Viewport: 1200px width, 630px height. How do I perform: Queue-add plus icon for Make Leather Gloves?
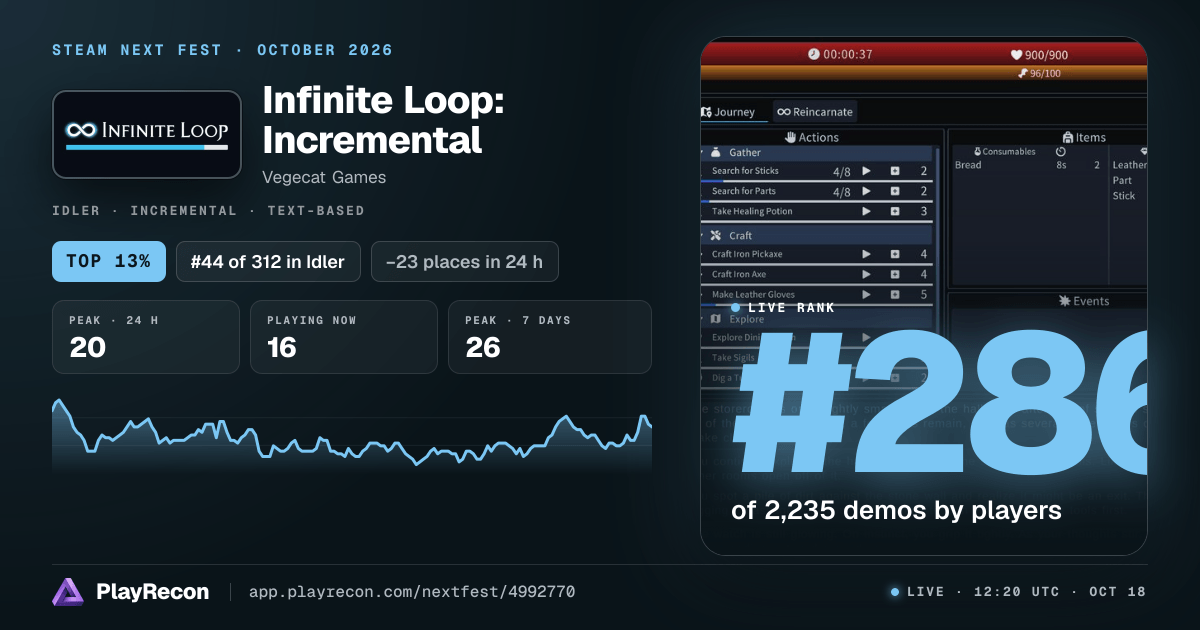click(895, 295)
